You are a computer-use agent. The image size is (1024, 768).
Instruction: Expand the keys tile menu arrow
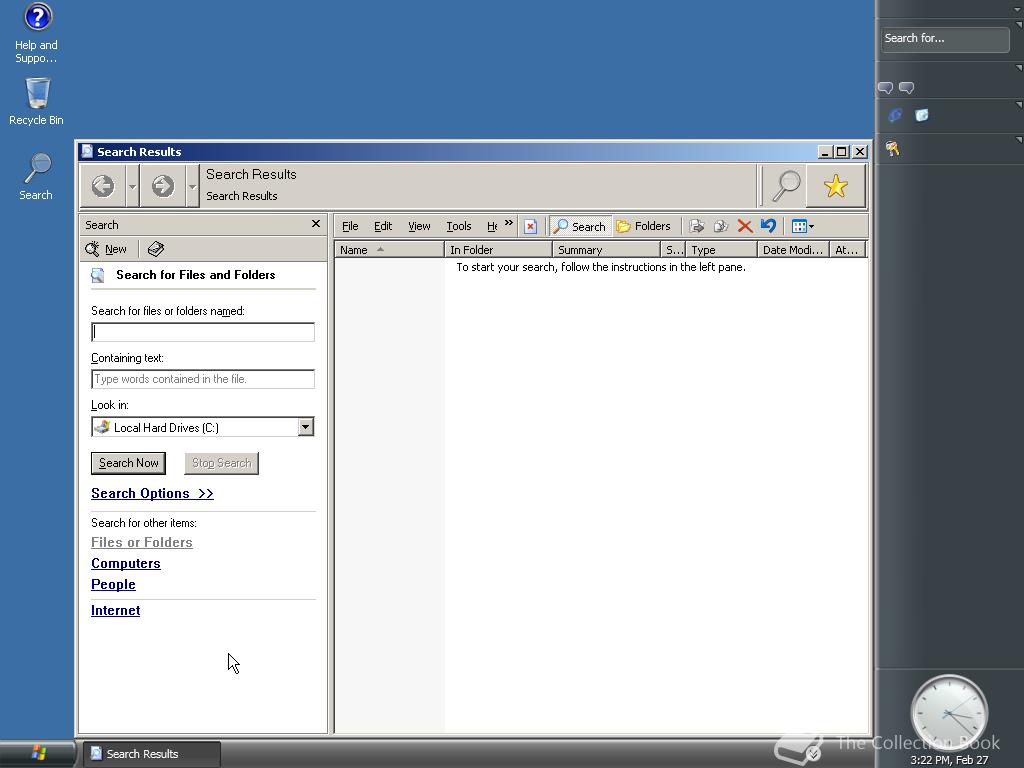[1019, 140]
